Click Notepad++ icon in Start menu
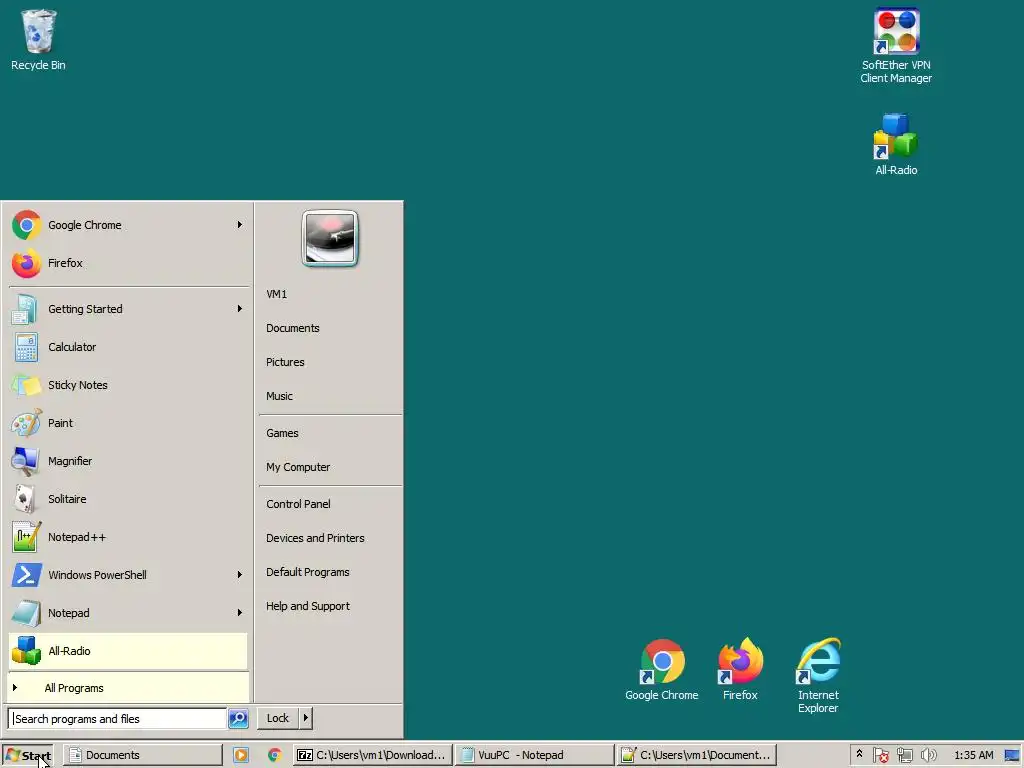The image size is (1024, 768). point(26,537)
